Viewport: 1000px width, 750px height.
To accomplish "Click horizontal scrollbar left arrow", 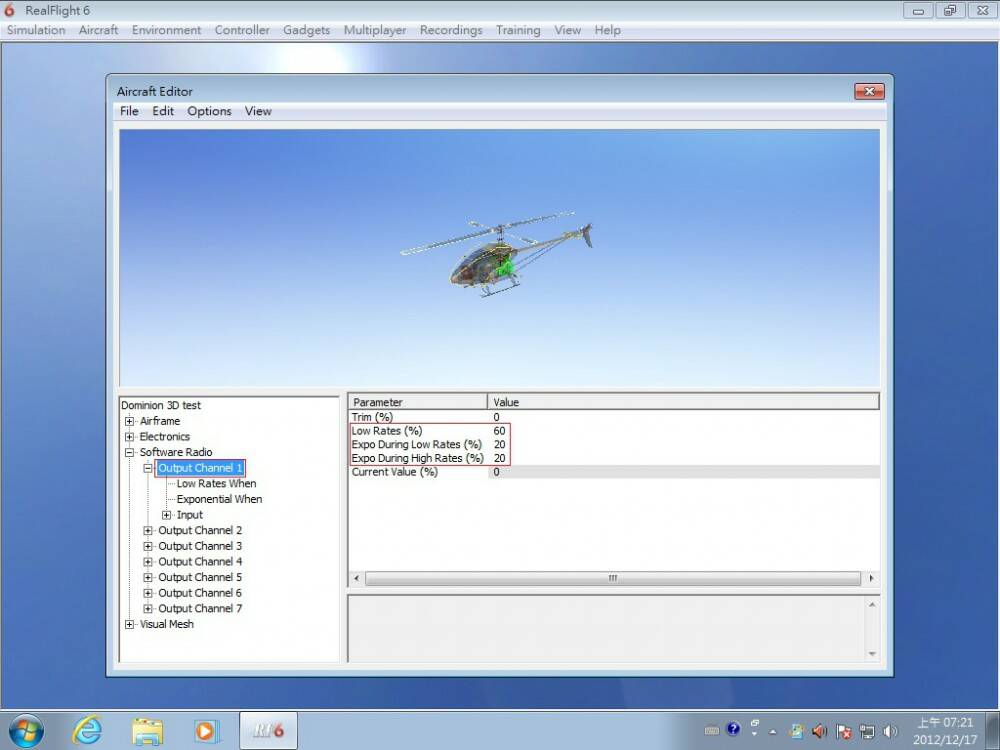I will [357, 578].
